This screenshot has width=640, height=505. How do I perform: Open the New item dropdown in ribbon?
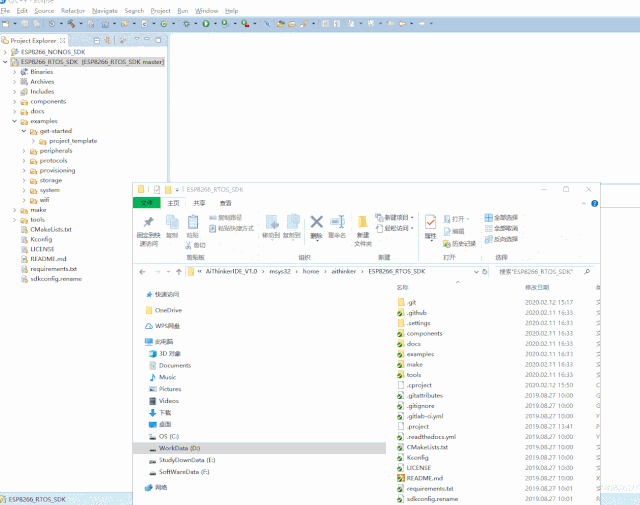click(412, 218)
